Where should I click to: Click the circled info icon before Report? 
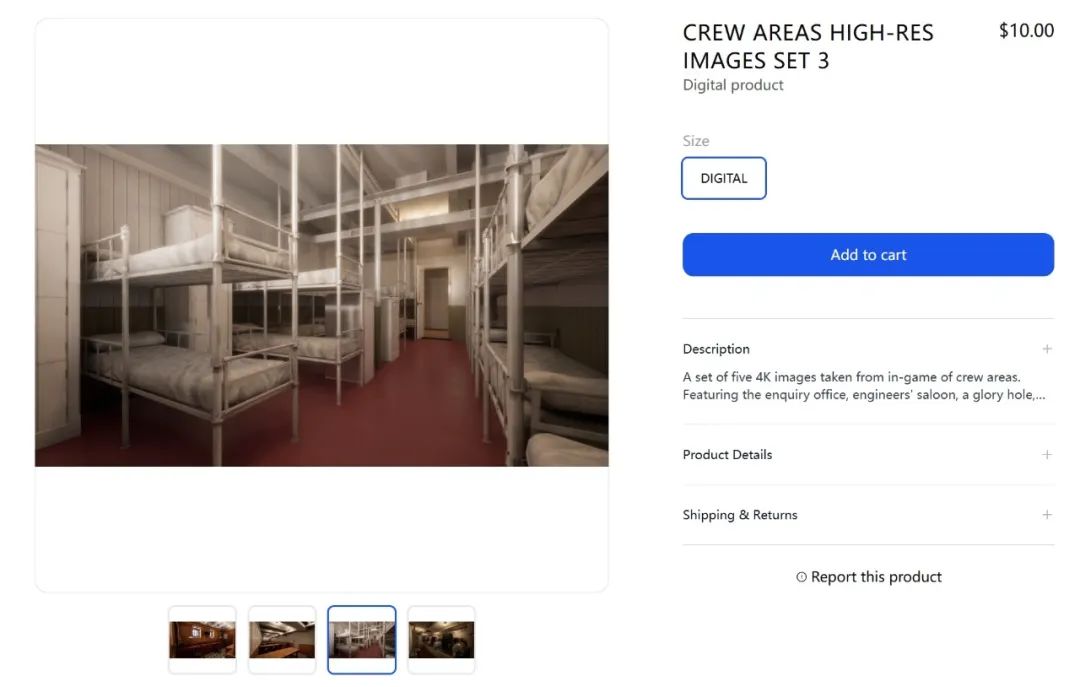(801, 577)
